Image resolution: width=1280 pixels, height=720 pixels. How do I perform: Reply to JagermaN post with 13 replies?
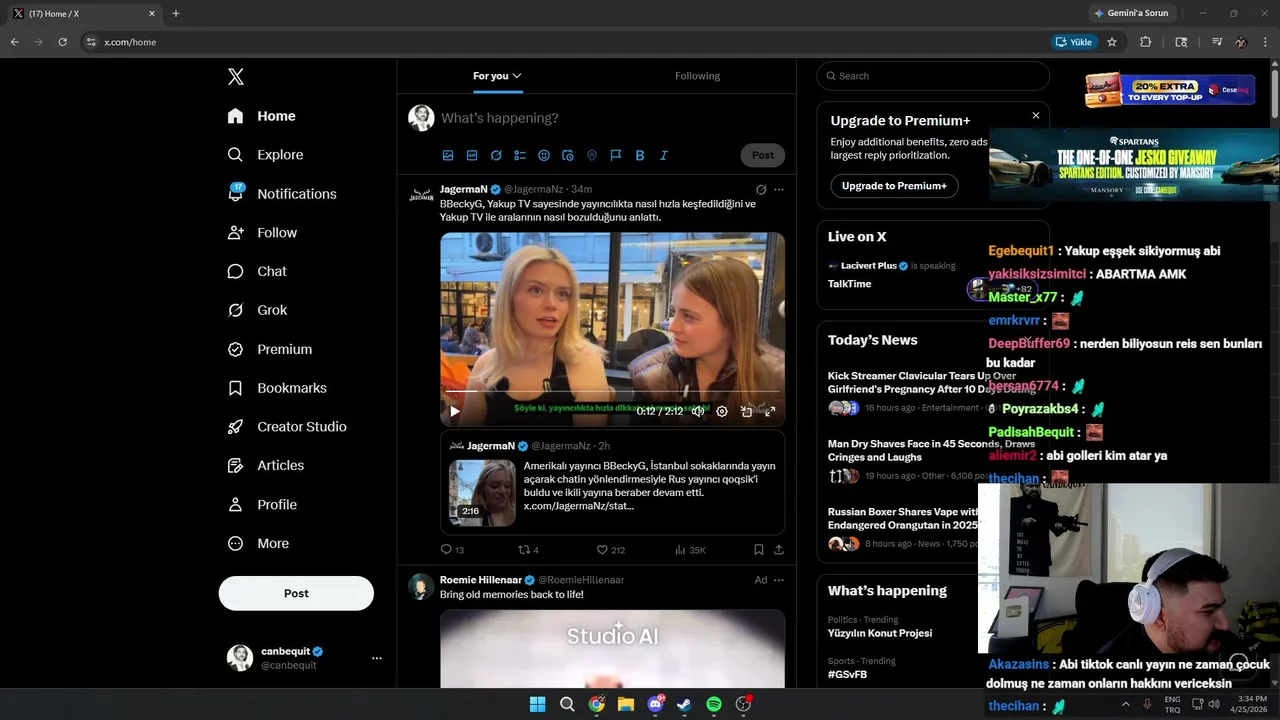452,549
